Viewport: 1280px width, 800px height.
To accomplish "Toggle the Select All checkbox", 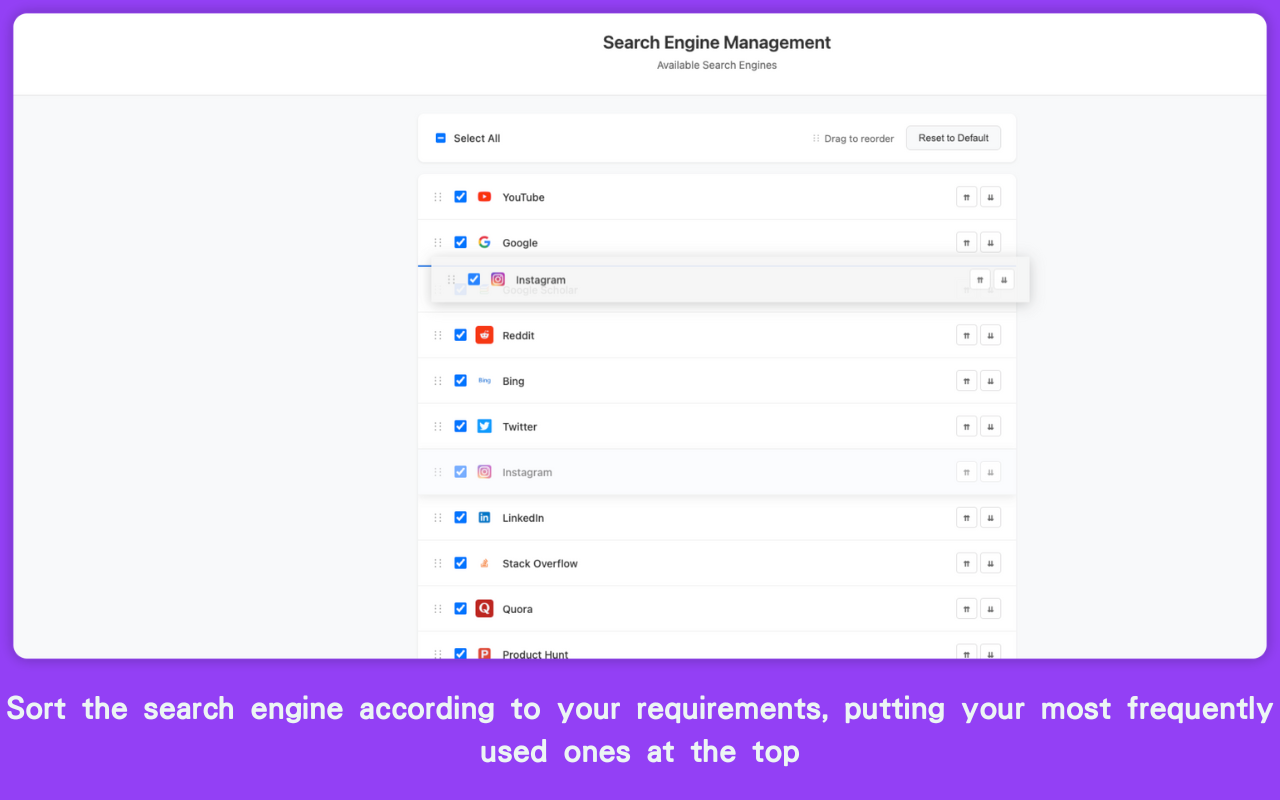I will pos(440,138).
